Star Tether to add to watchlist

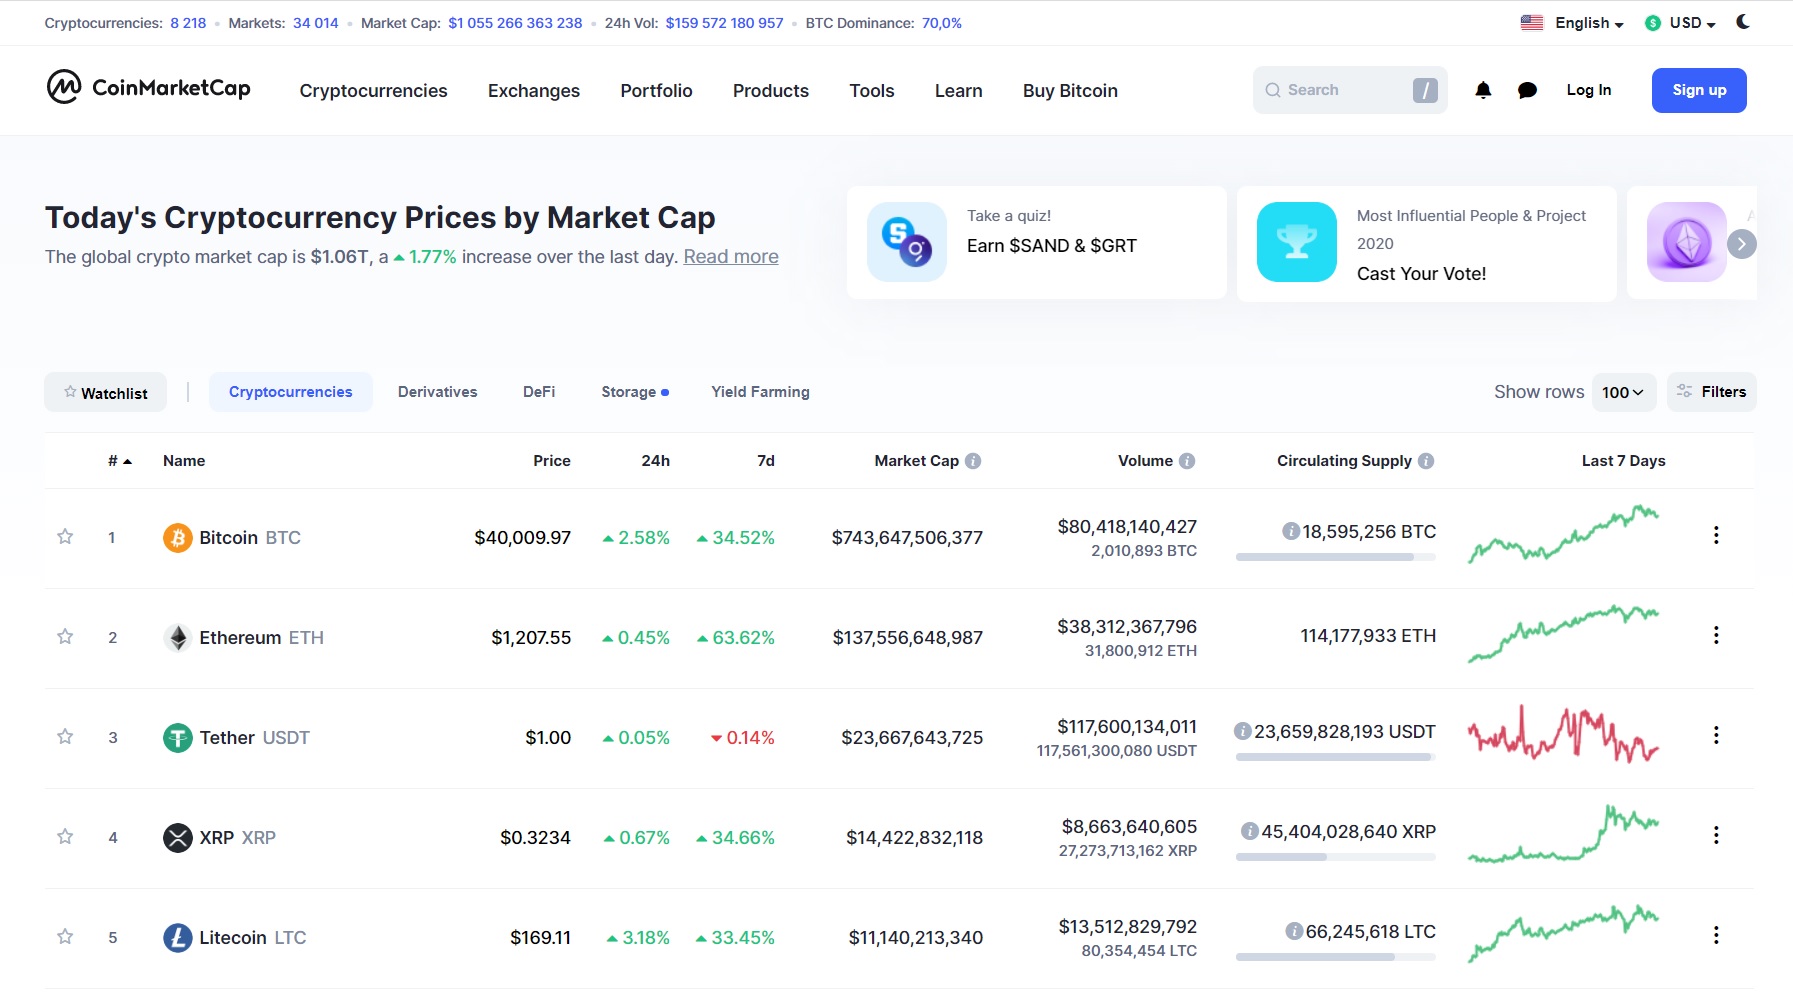tap(65, 737)
